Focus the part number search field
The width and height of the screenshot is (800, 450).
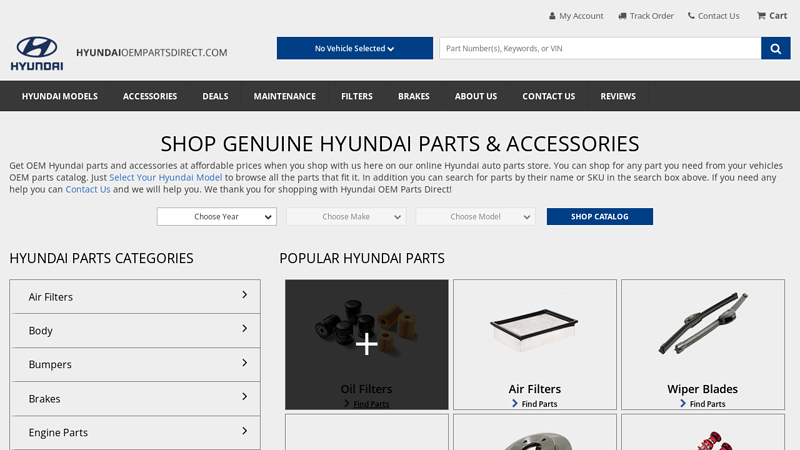(x=600, y=48)
